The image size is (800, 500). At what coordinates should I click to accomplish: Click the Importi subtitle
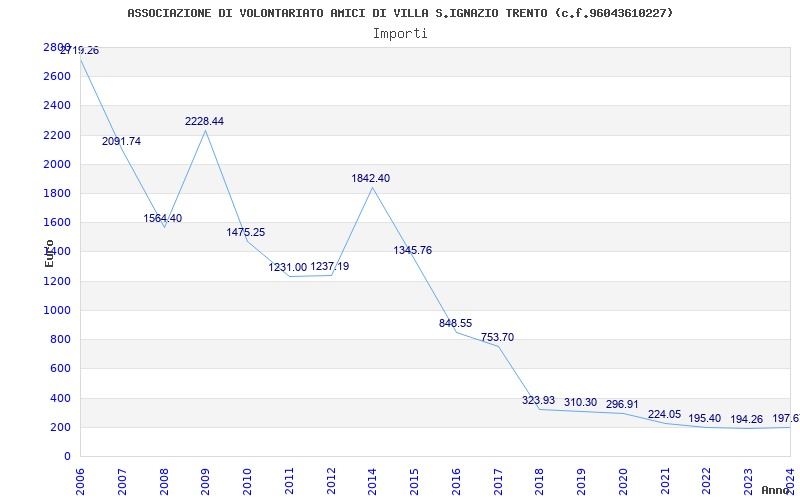click(400, 34)
